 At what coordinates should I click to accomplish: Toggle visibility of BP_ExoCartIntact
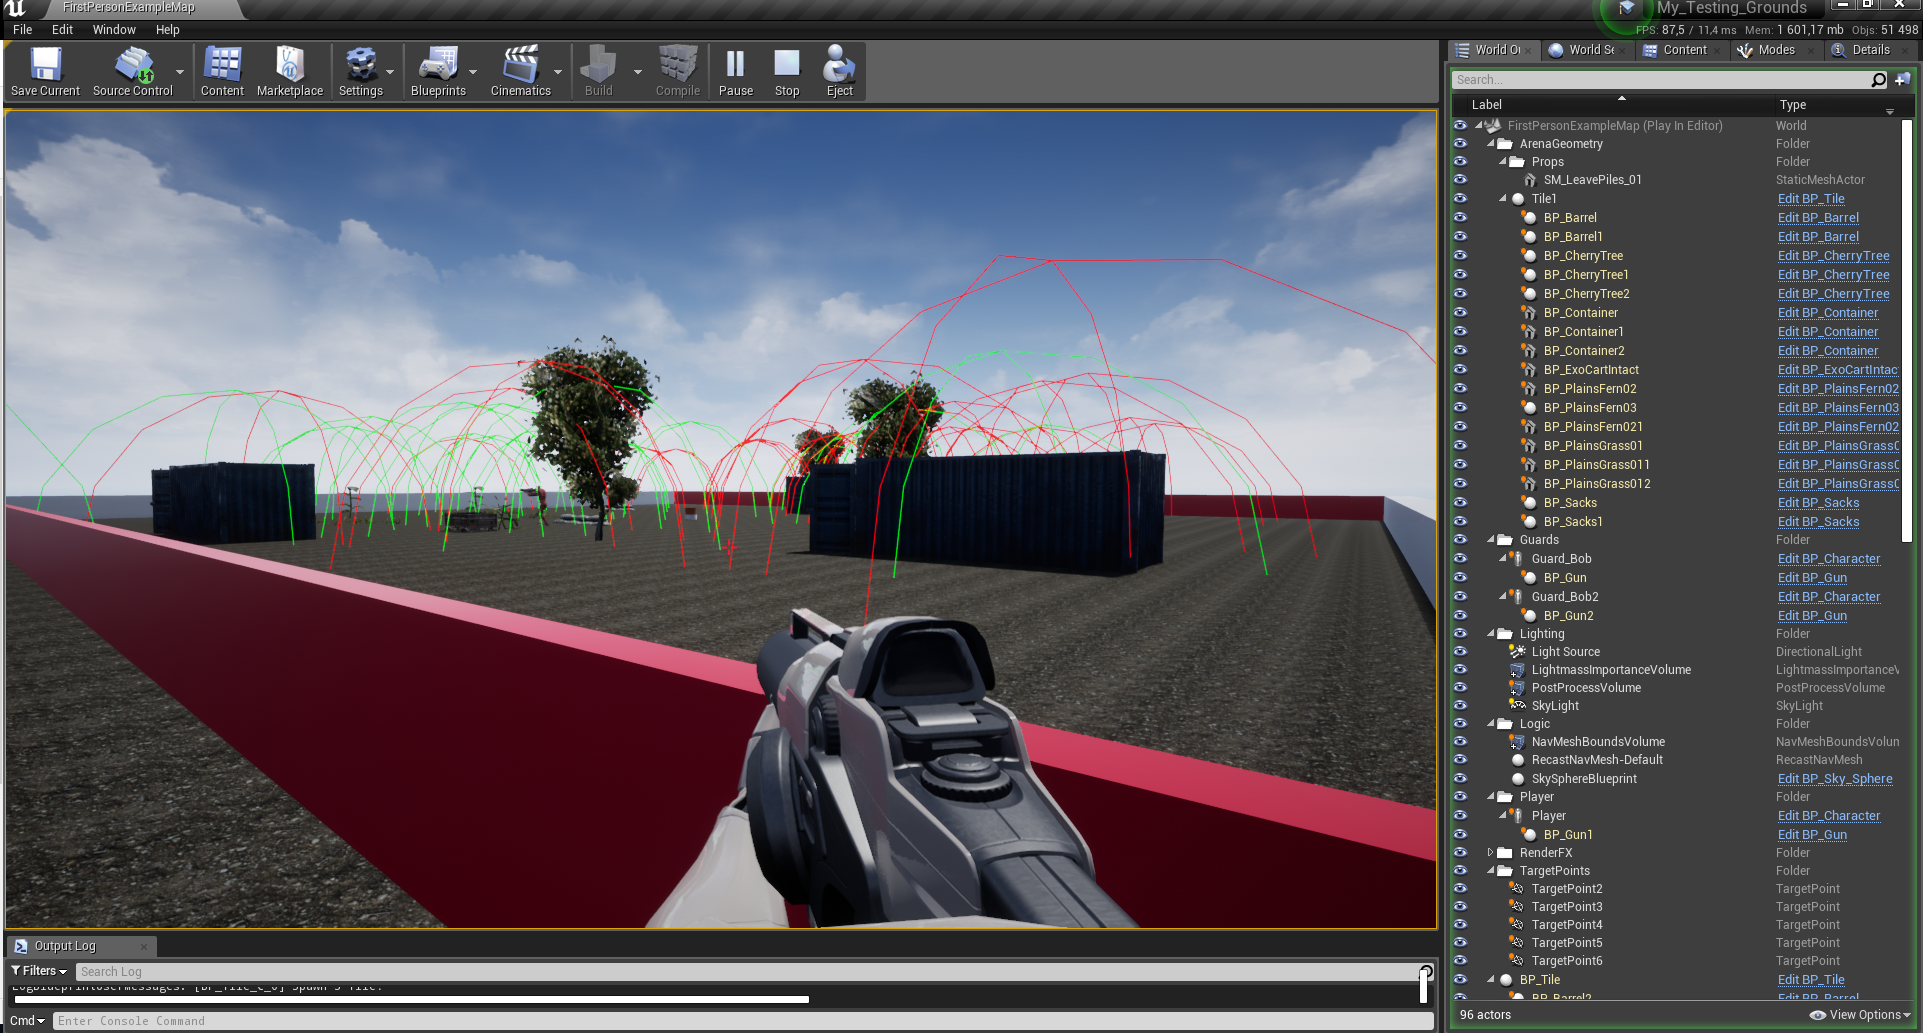tap(1461, 370)
